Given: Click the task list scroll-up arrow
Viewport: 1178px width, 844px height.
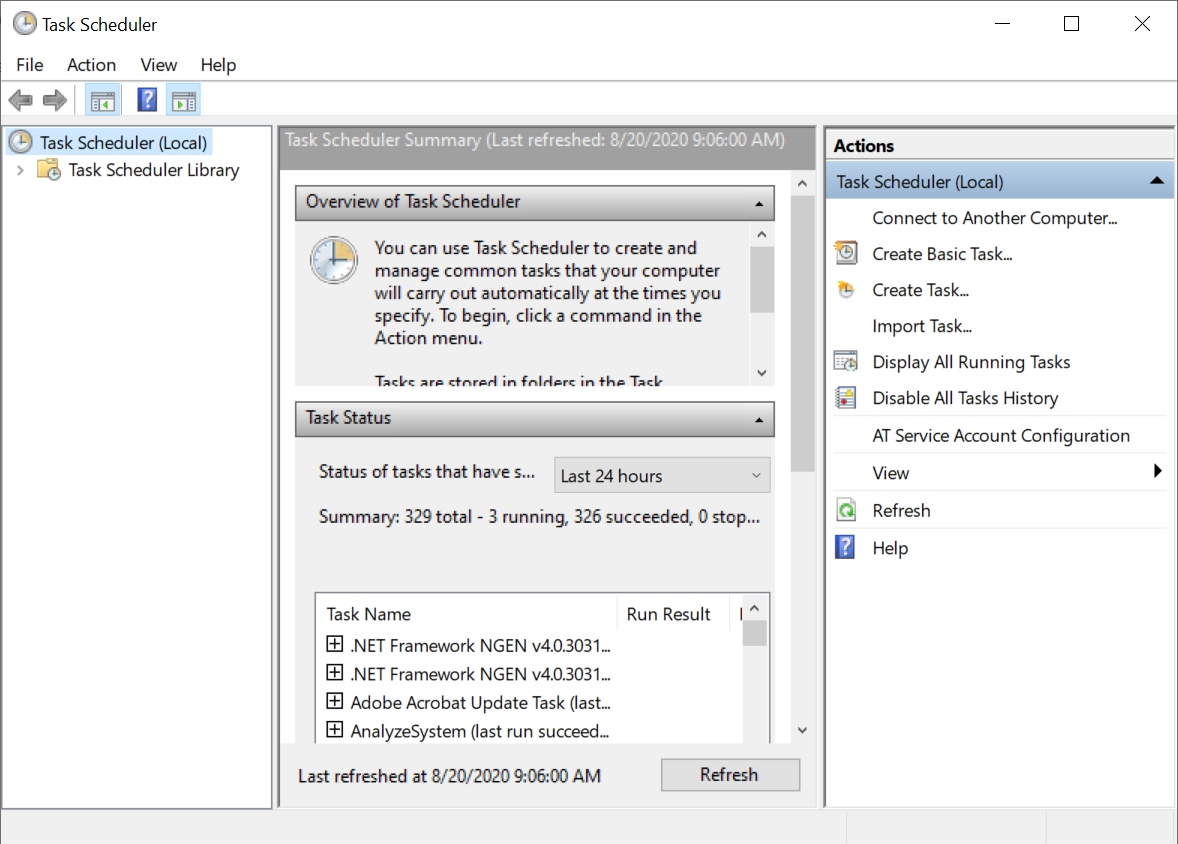Looking at the screenshot, I should point(755,608).
